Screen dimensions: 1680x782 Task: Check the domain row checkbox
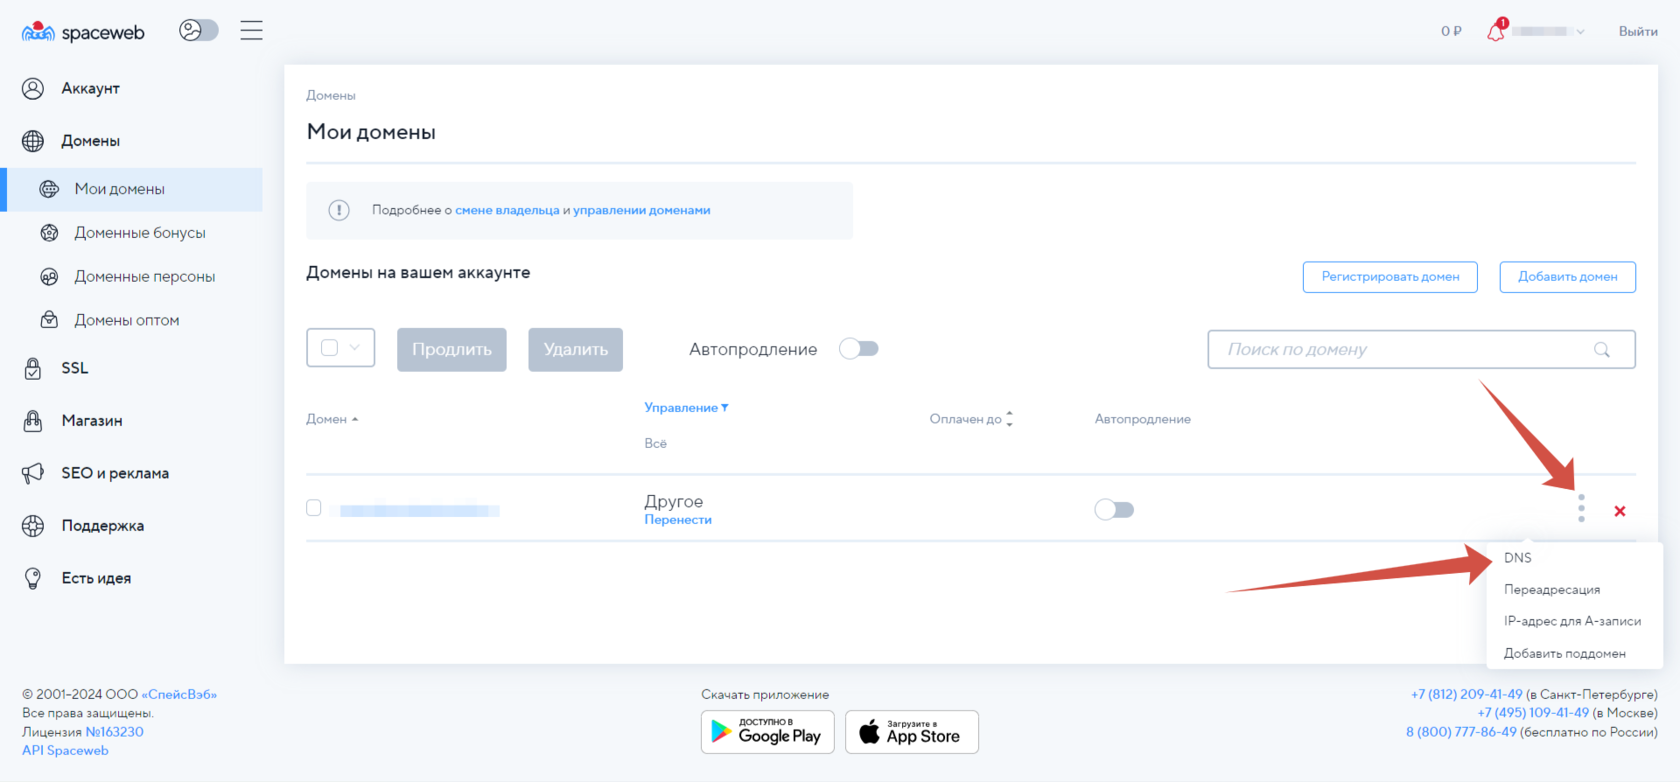point(314,508)
